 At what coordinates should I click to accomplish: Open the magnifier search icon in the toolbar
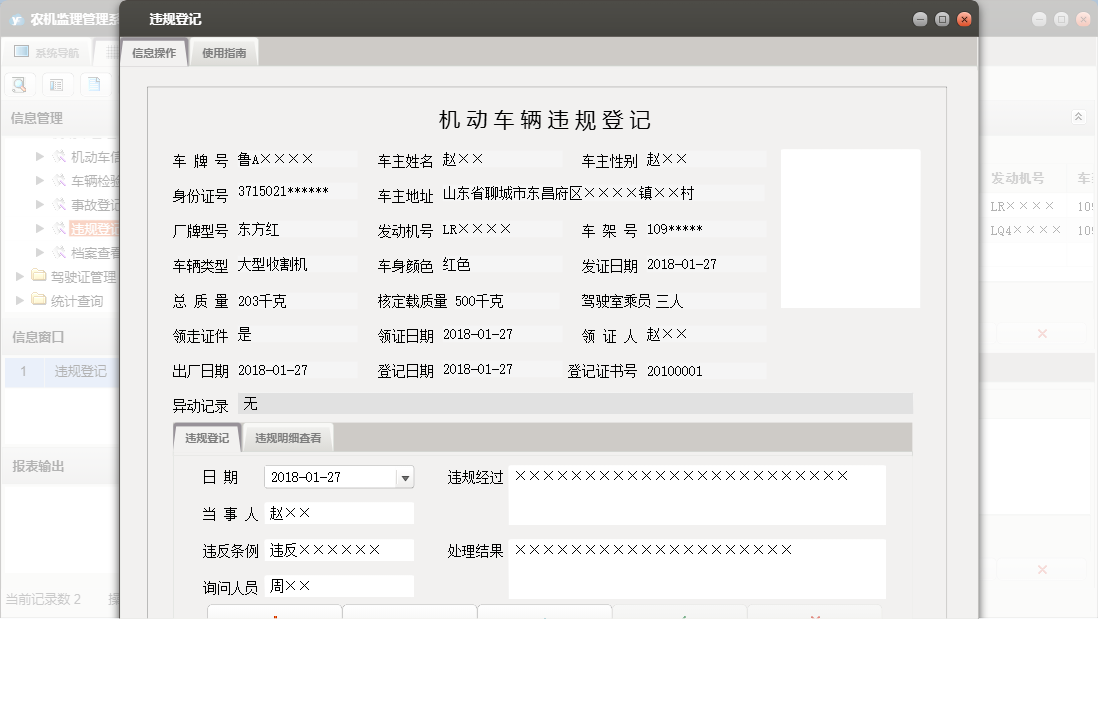(x=19, y=84)
